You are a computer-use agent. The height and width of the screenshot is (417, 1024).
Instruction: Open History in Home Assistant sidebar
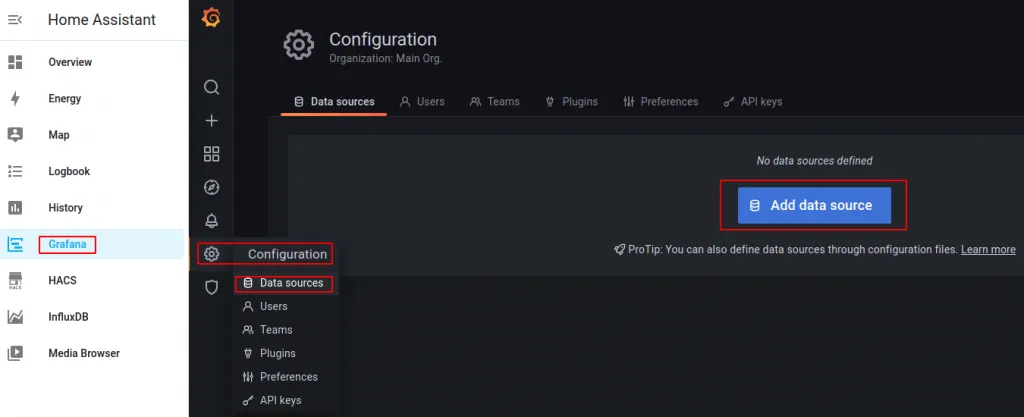(65, 208)
